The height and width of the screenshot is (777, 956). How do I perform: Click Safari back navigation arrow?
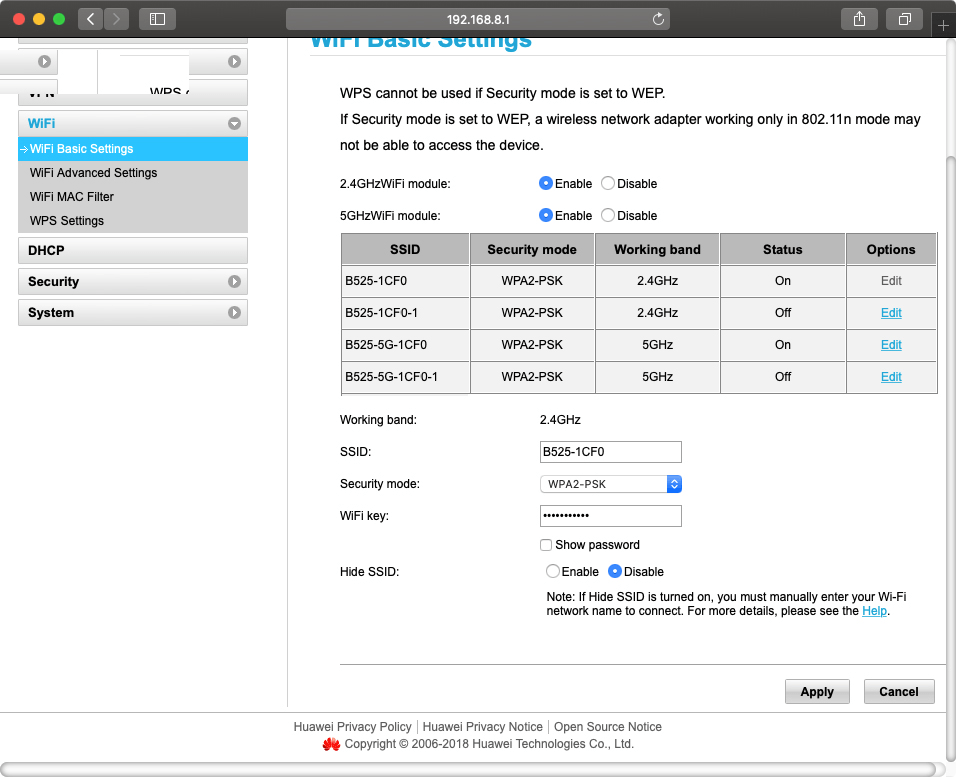(x=90, y=19)
